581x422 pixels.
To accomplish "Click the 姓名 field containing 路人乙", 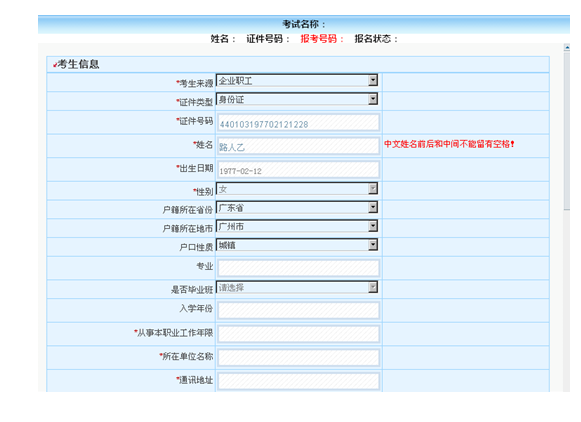I will 298,146.
